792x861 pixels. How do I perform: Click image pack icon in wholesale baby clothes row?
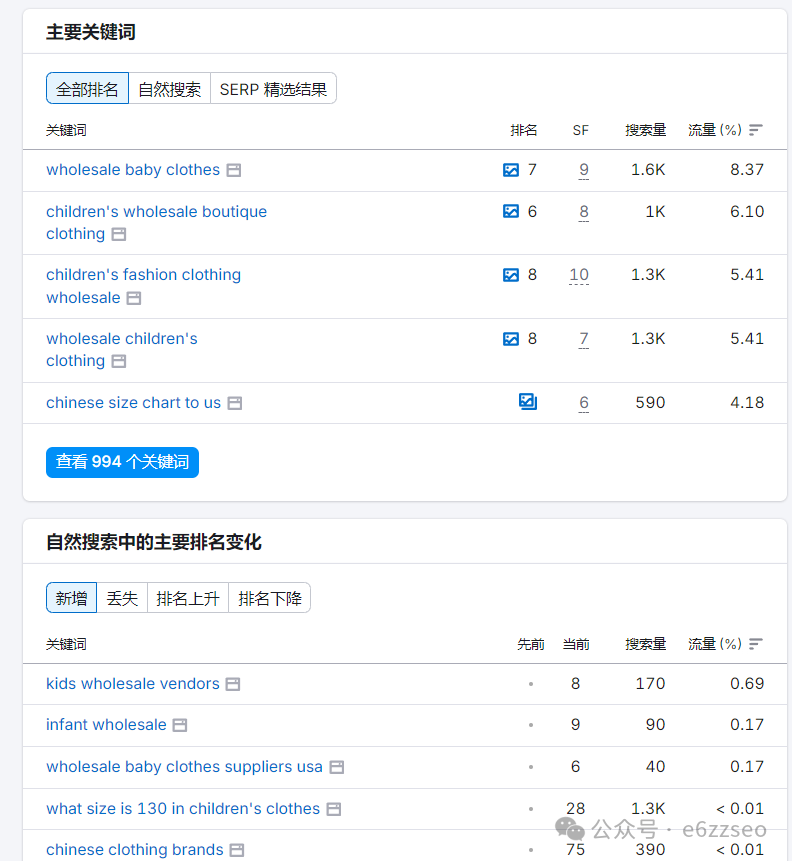tap(511, 170)
